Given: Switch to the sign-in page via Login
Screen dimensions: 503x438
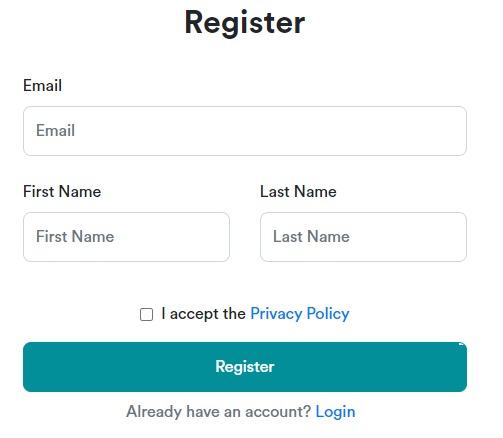Looking at the screenshot, I should tap(335, 412).
